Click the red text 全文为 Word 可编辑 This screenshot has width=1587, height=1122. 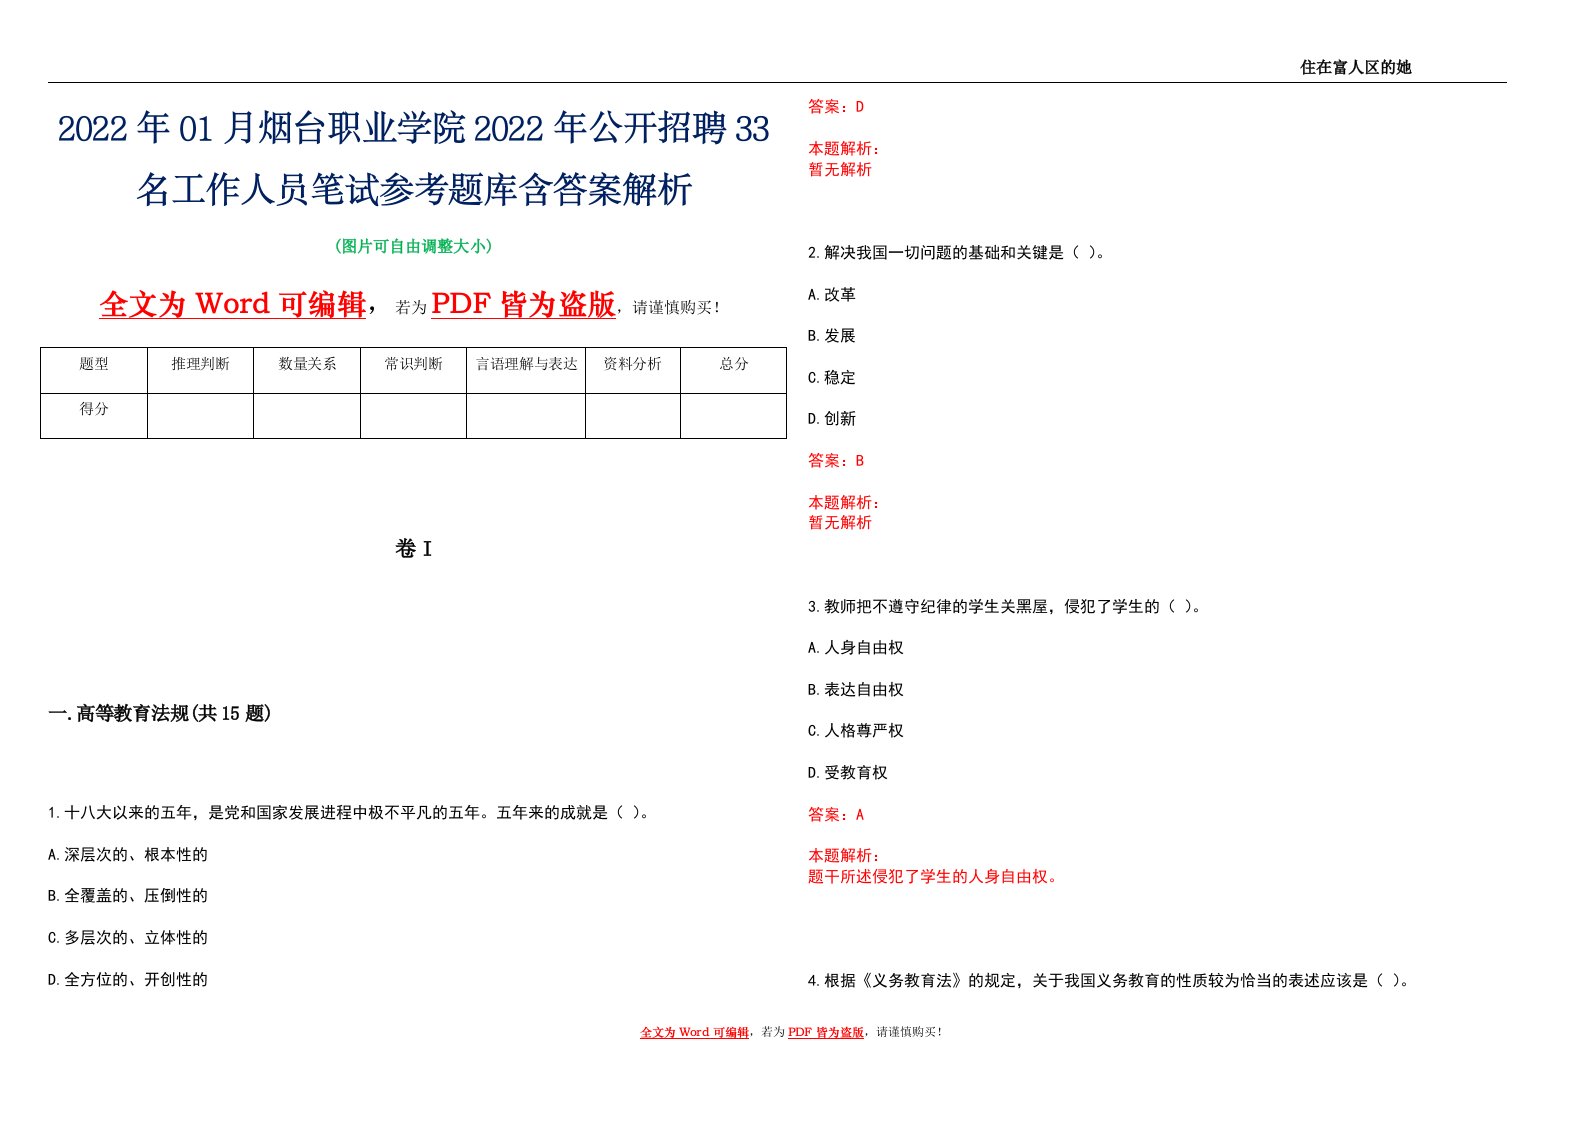click(x=233, y=304)
